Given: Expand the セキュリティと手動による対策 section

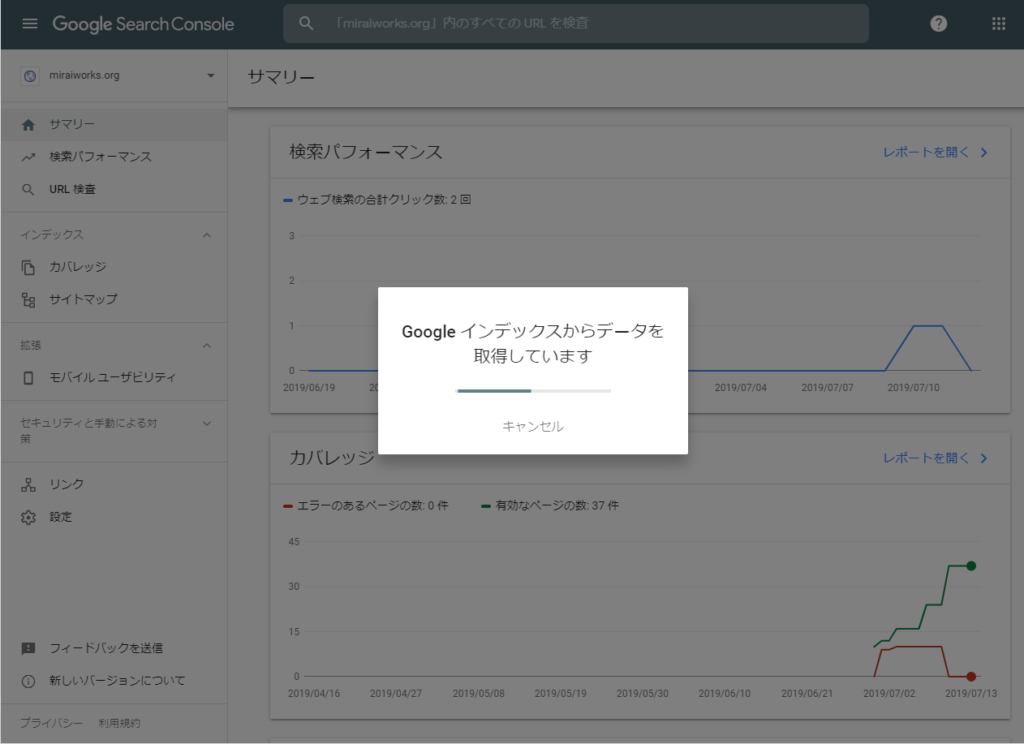Looking at the screenshot, I should (x=207, y=423).
